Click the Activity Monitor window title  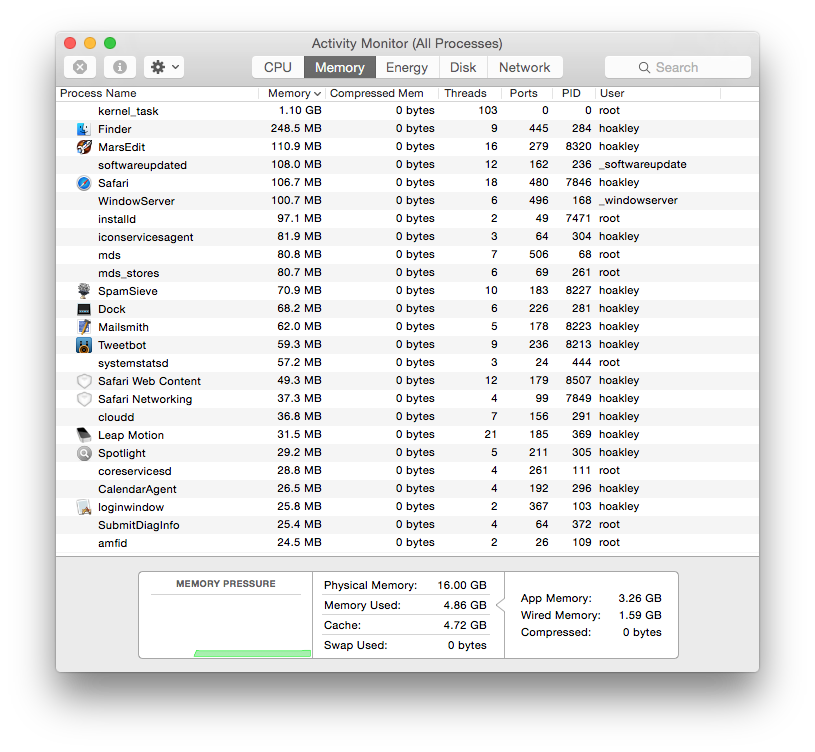(407, 44)
